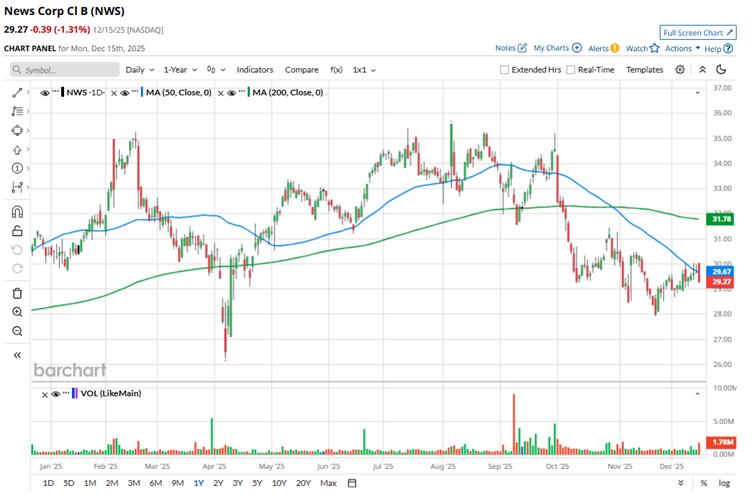This screenshot has width=753, height=498.
Task: Toggle visibility of NWS price series
Action: click(45, 93)
